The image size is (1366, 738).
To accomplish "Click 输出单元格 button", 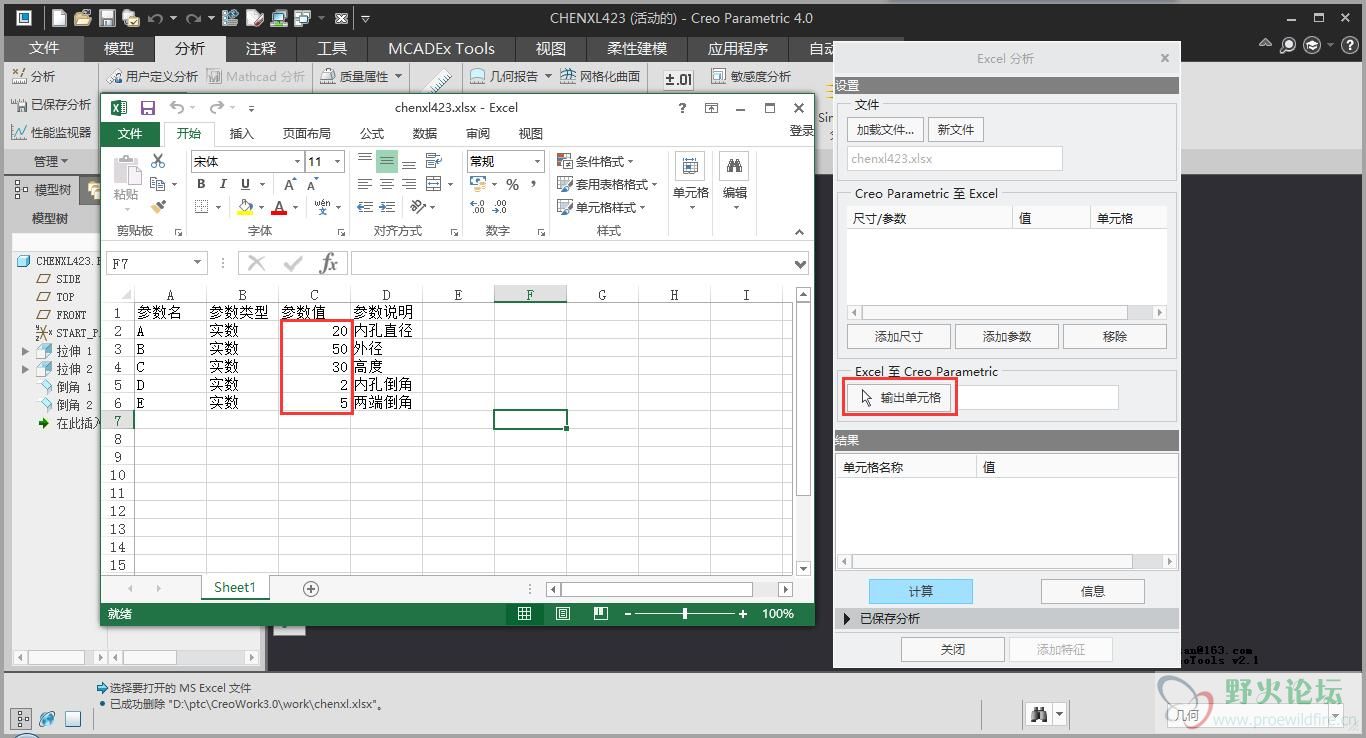I will (x=900, y=398).
